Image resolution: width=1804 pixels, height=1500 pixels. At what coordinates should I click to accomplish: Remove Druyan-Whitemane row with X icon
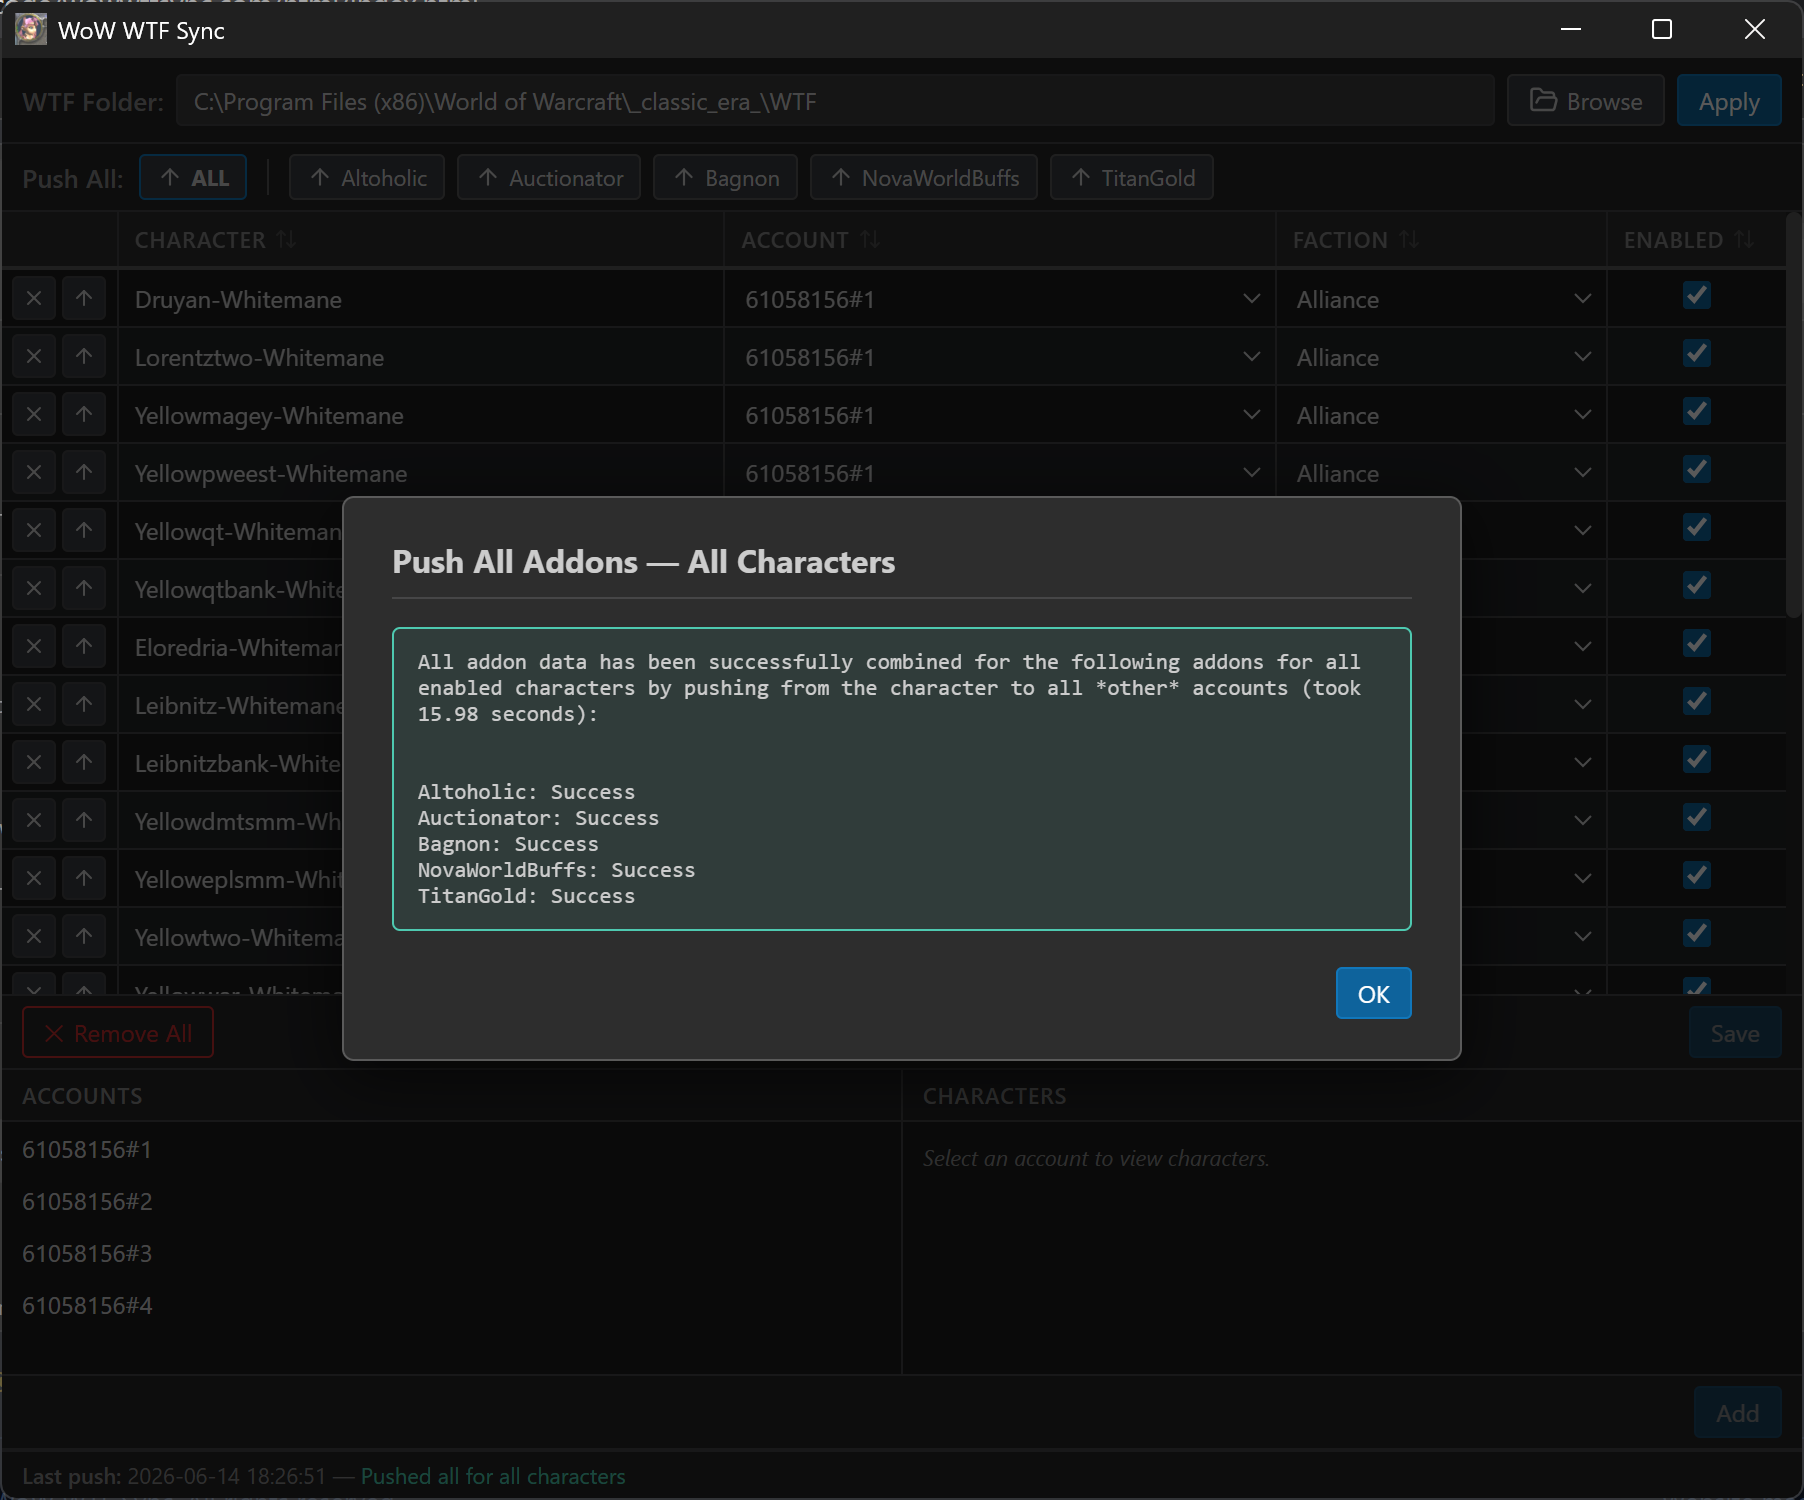[x=34, y=298]
